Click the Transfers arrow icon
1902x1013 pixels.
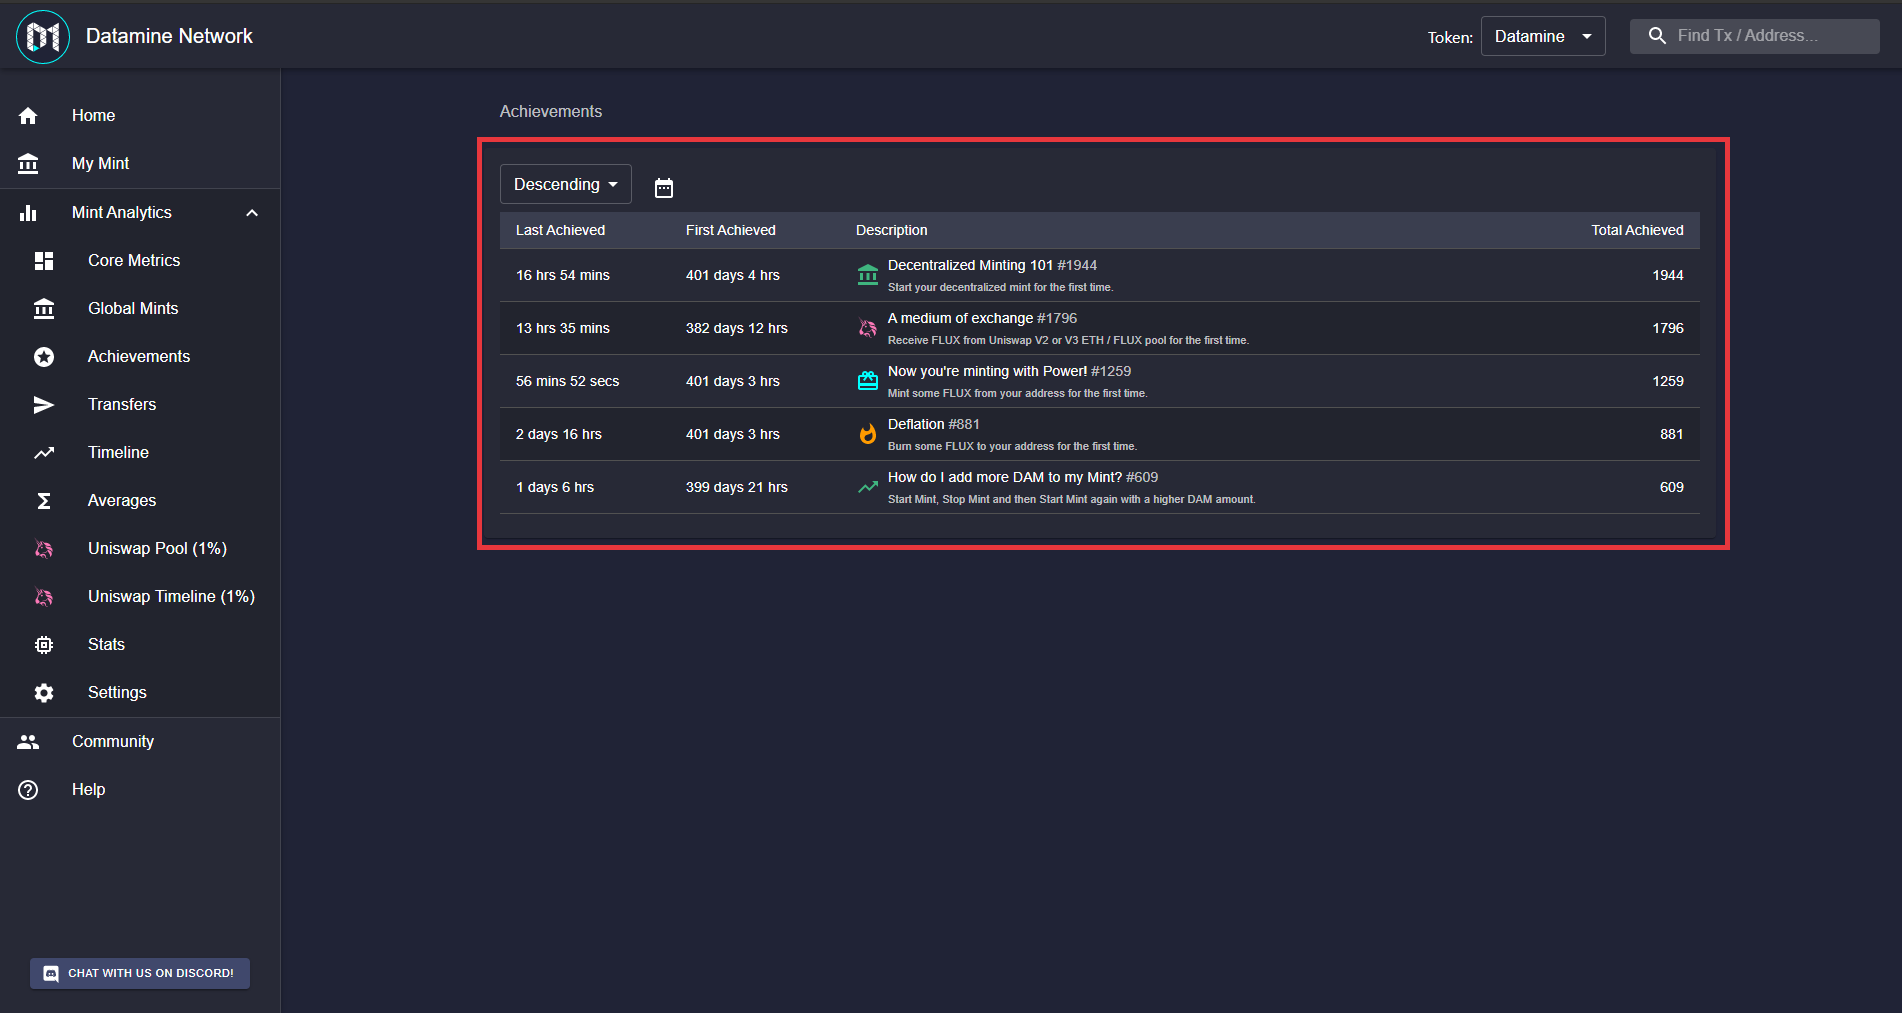[44, 405]
